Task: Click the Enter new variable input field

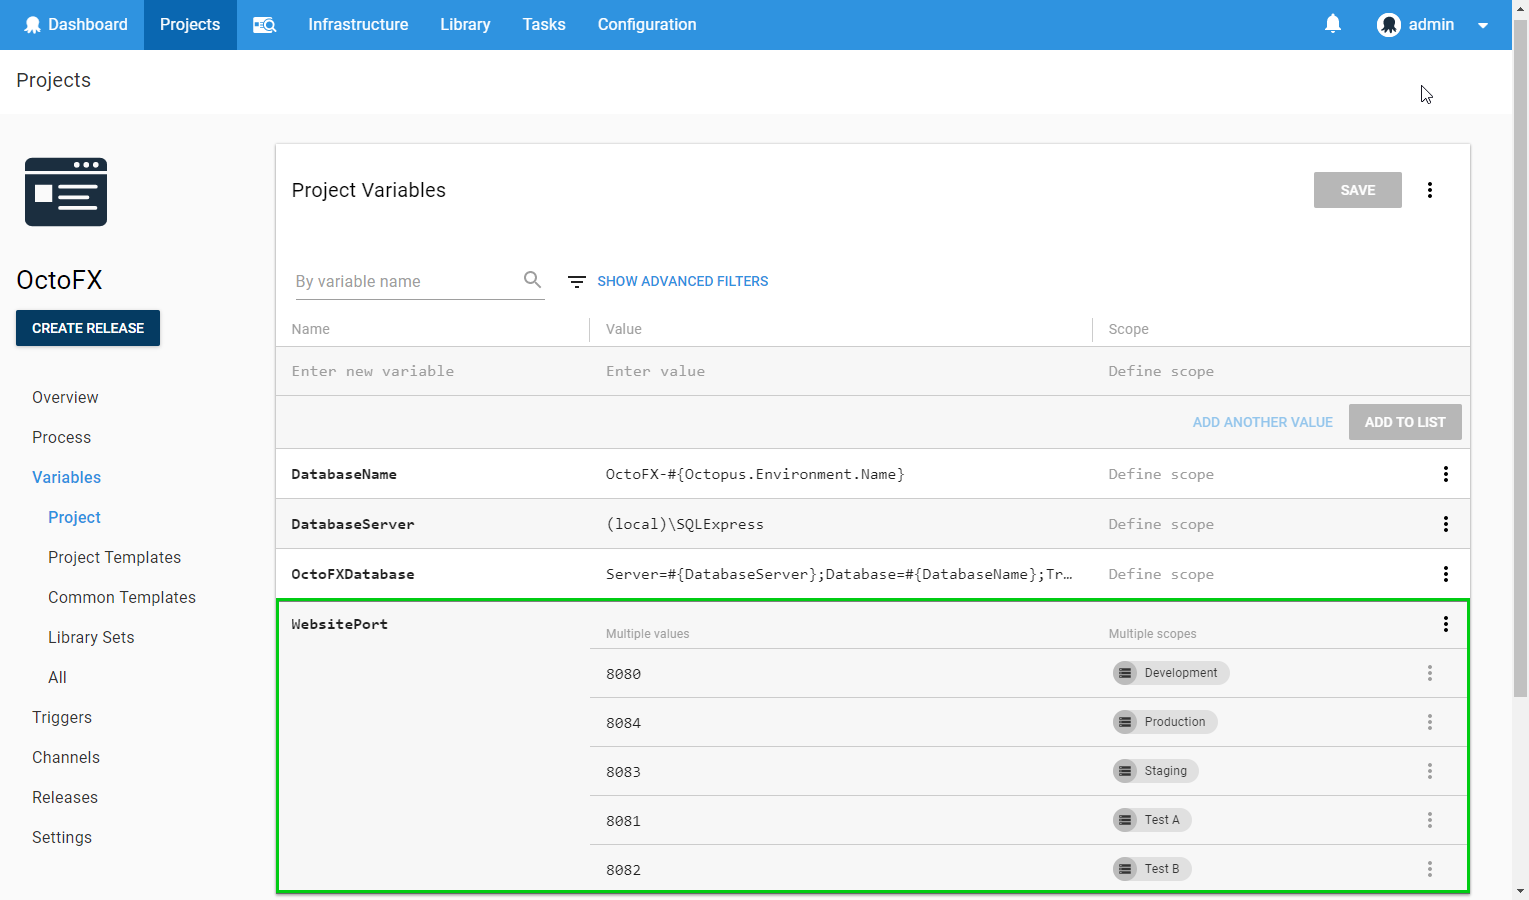Action: (x=373, y=371)
